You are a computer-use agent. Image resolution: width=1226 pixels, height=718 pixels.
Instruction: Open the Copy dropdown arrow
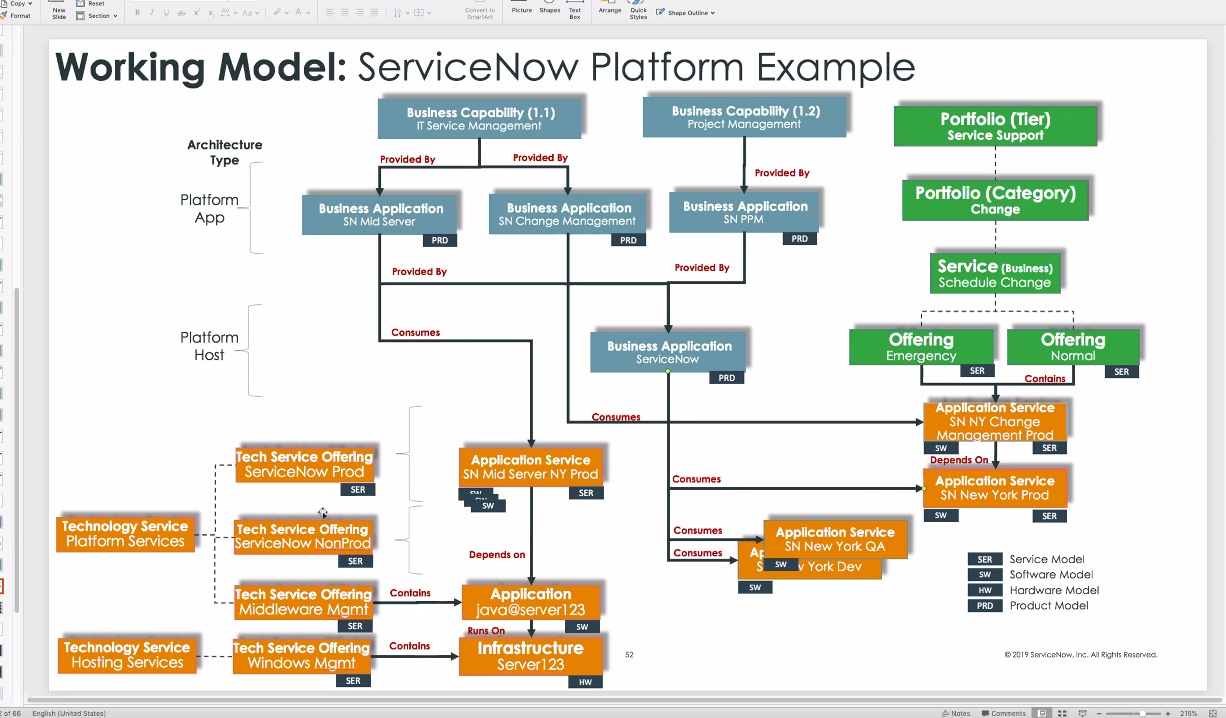point(31,4)
